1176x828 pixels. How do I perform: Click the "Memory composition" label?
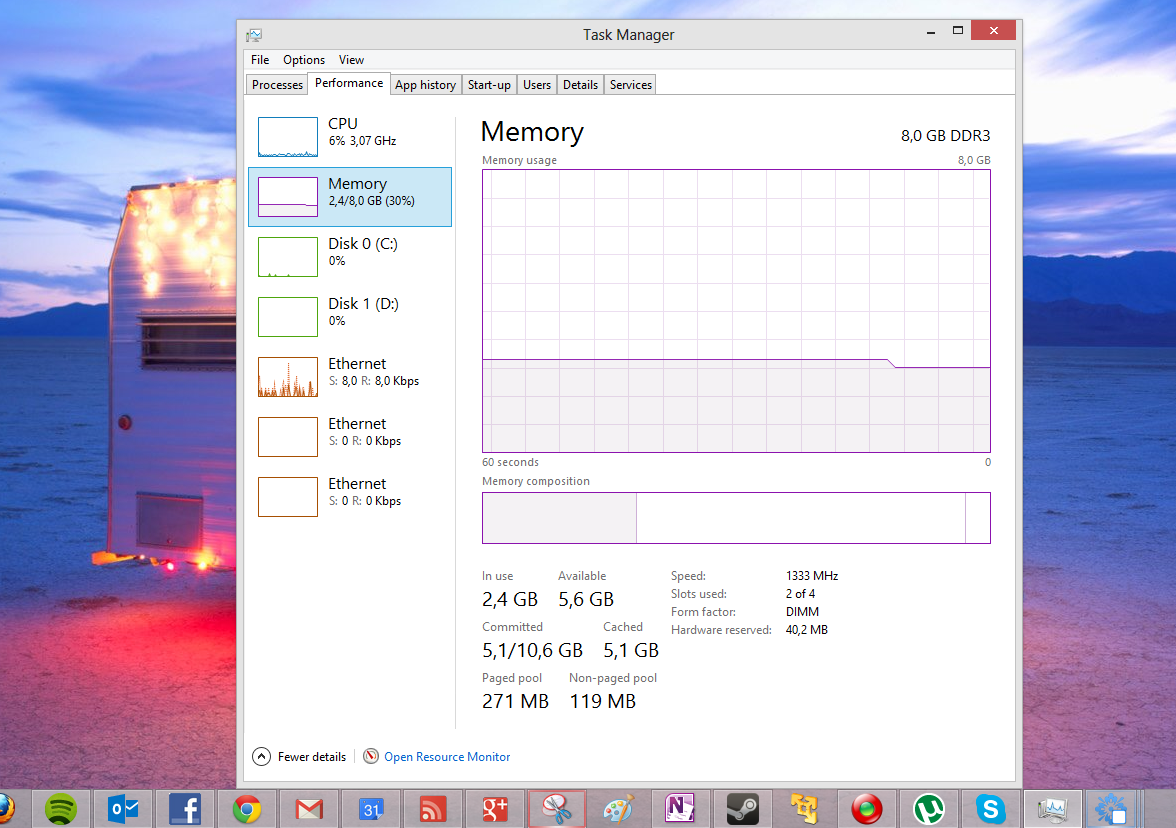pyautogui.click(x=536, y=481)
